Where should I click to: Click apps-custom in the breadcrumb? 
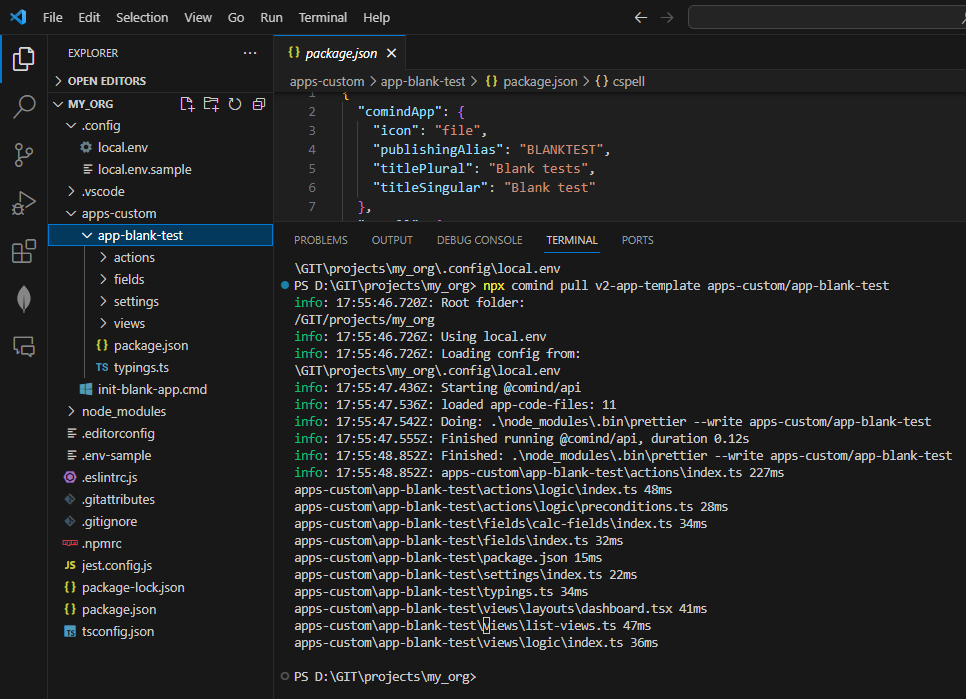point(327,81)
